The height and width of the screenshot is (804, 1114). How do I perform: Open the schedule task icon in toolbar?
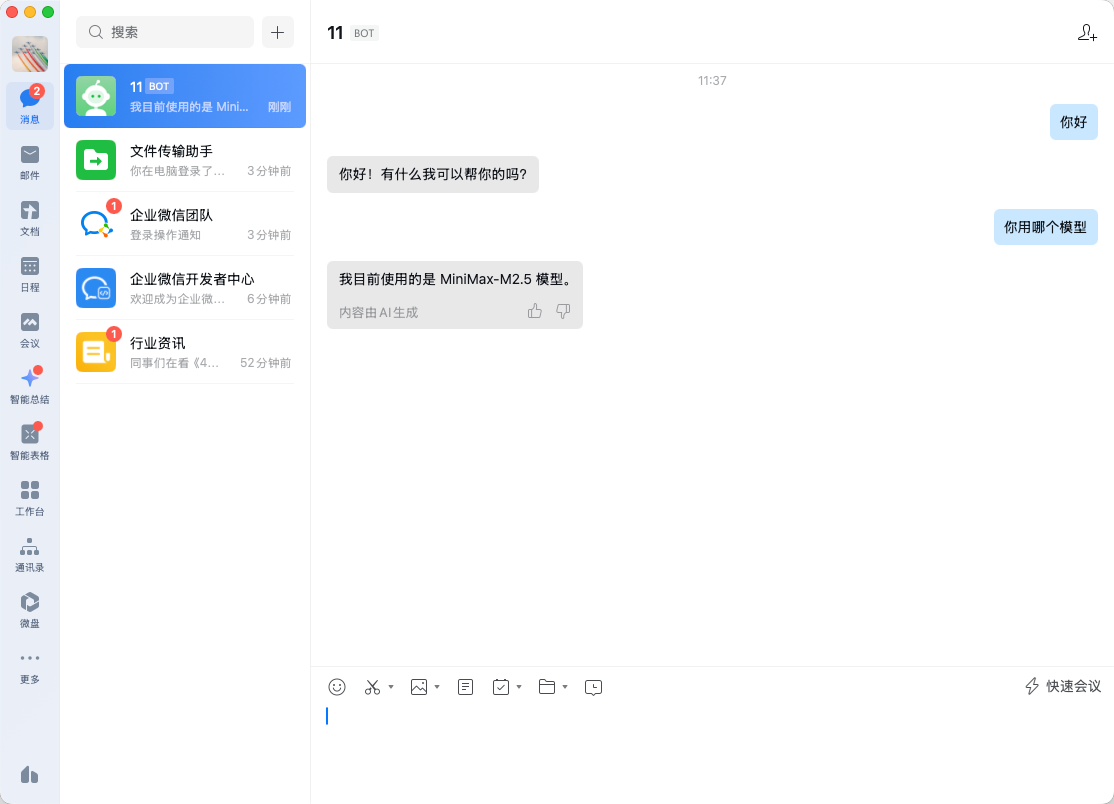501,687
